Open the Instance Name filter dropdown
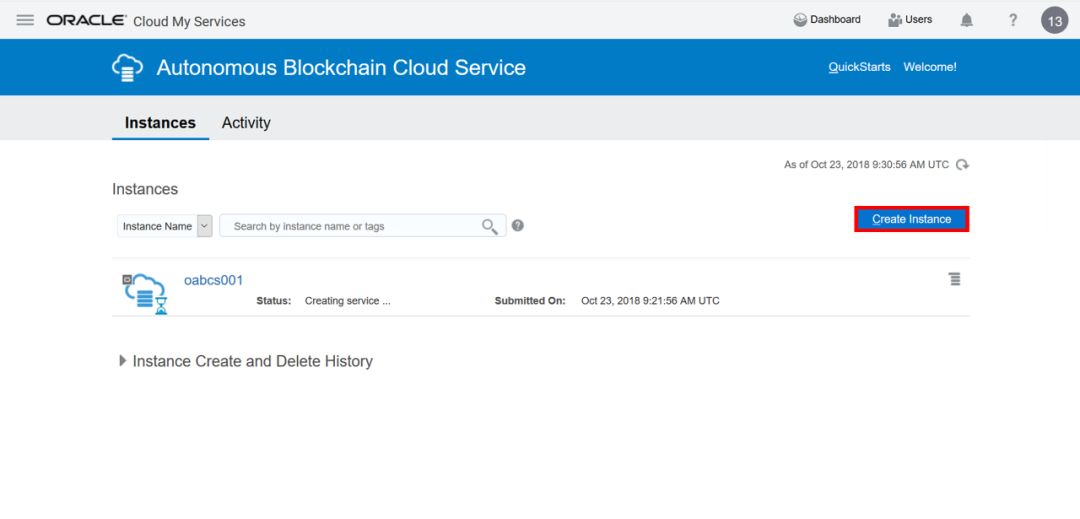1080x519 pixels. tap(204, 226)
